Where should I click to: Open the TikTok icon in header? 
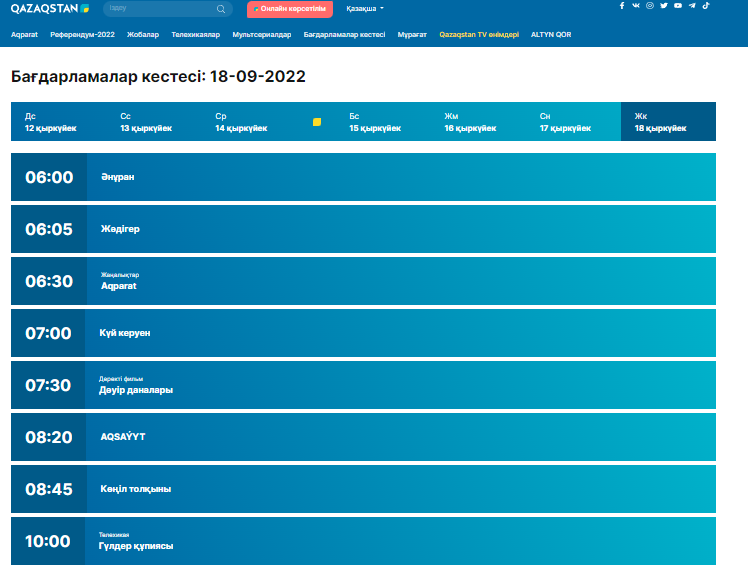(706, 6)
